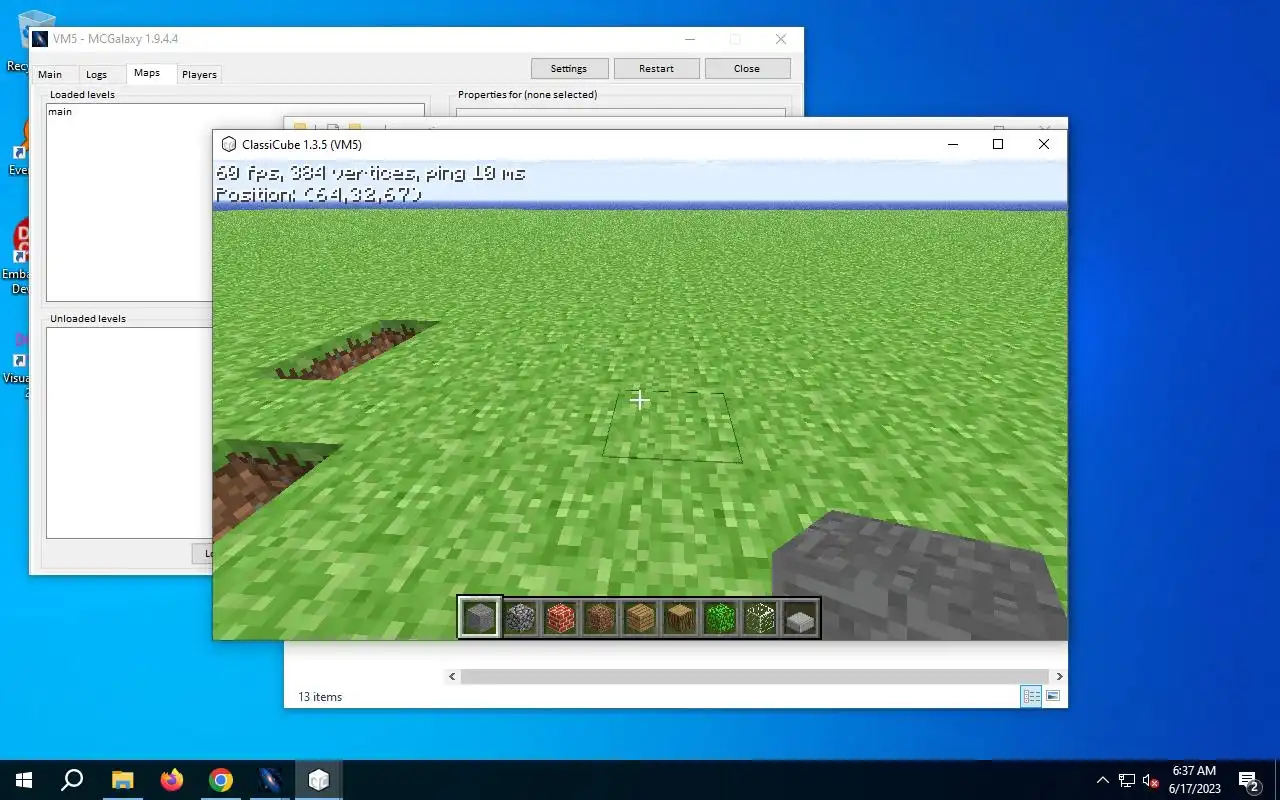The width and height of the screenshot is (1280, 800).
Task: Launch Google Chrome from taskbar
Action: coord(220,780)
